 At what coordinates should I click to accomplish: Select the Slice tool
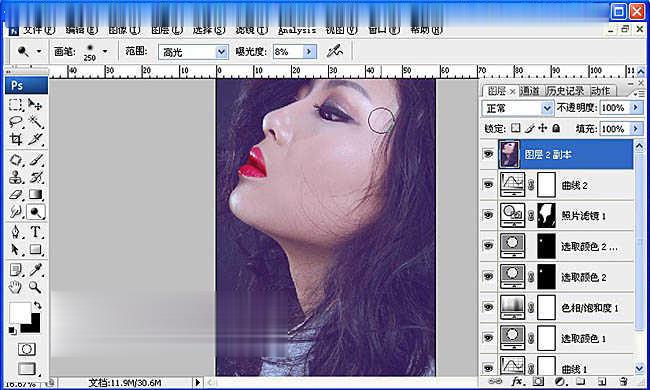[35, 139]
